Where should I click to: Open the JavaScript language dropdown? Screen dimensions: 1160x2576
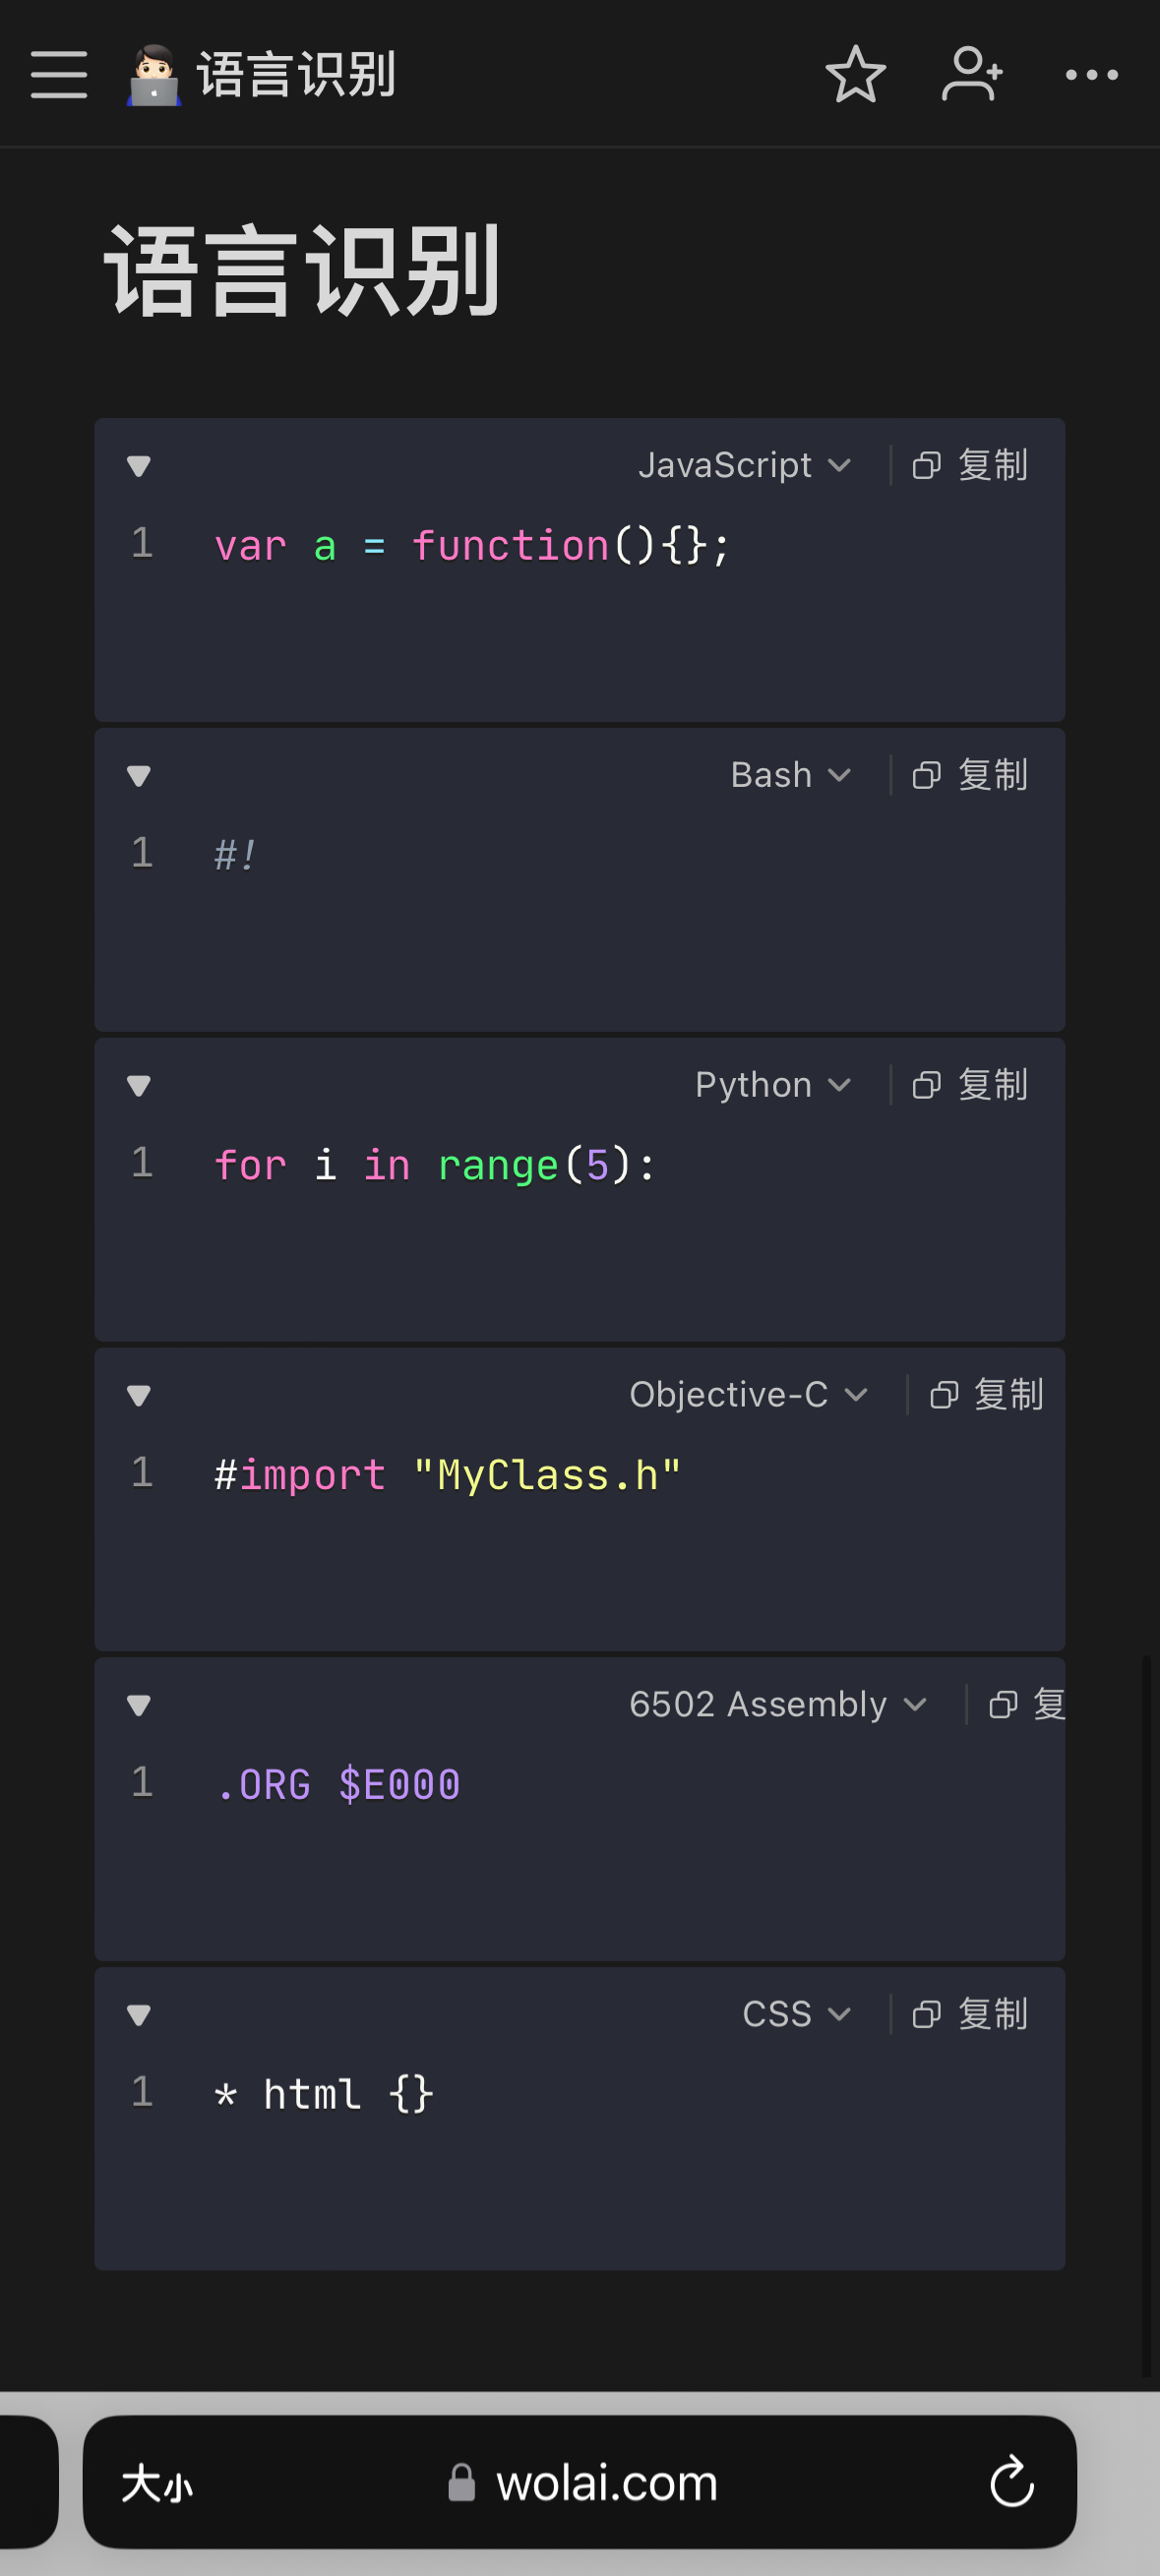tap(744, 465)
